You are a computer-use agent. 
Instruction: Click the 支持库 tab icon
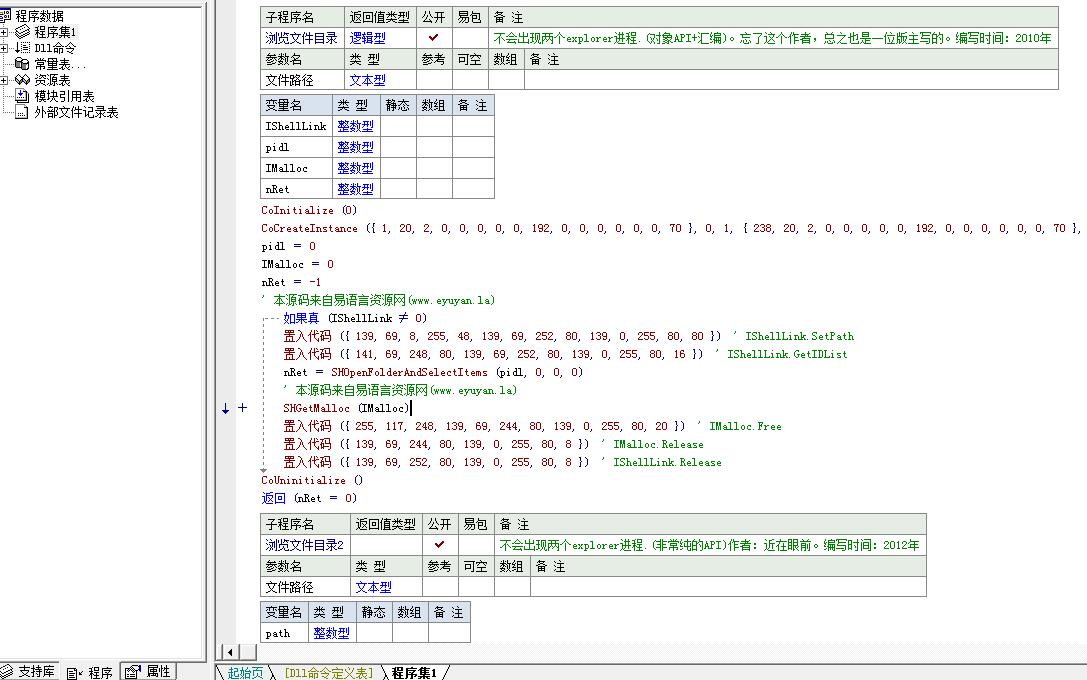click(6, 672)
